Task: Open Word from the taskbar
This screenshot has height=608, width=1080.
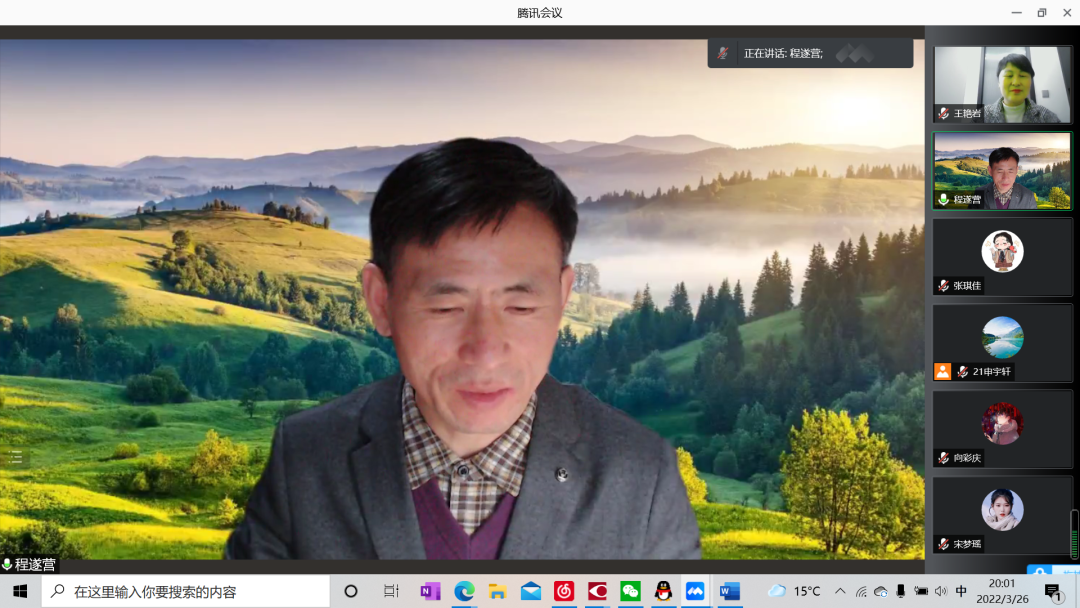Action: (729, 591)
